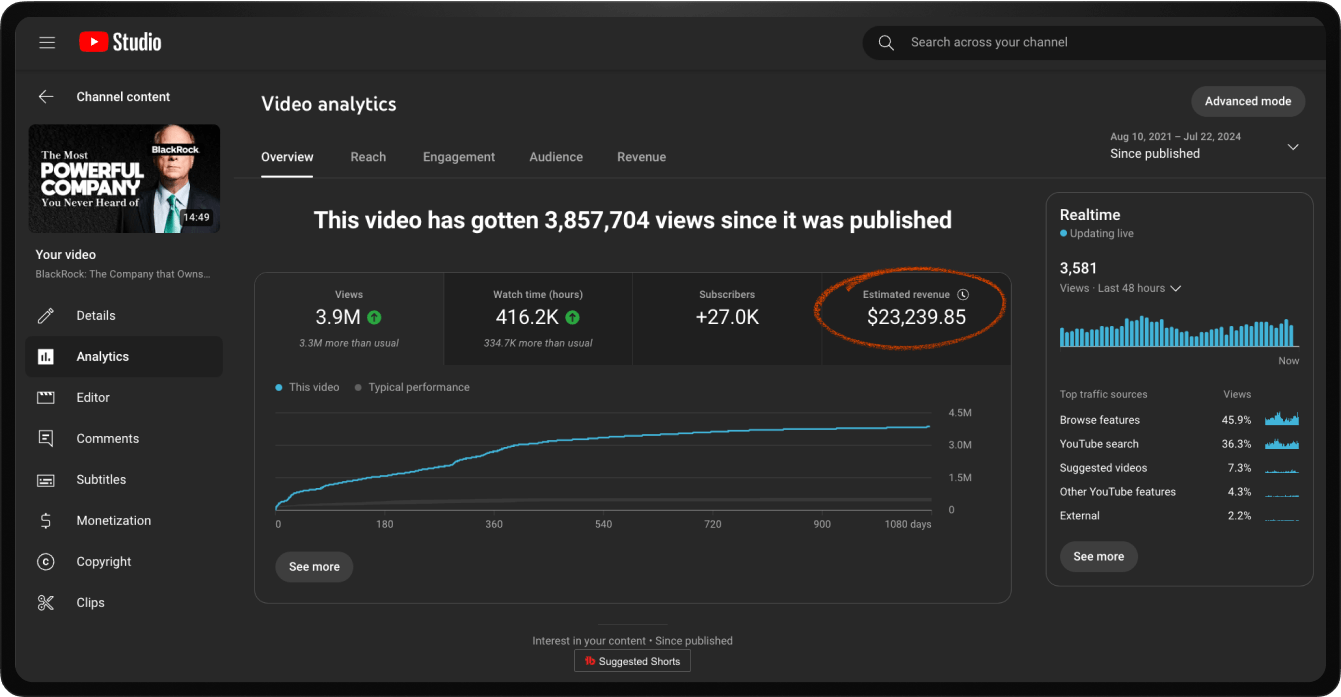Select the Estimated revenue metric card
This screenshot has width=1341, height=697.
[x=916, y=318]
